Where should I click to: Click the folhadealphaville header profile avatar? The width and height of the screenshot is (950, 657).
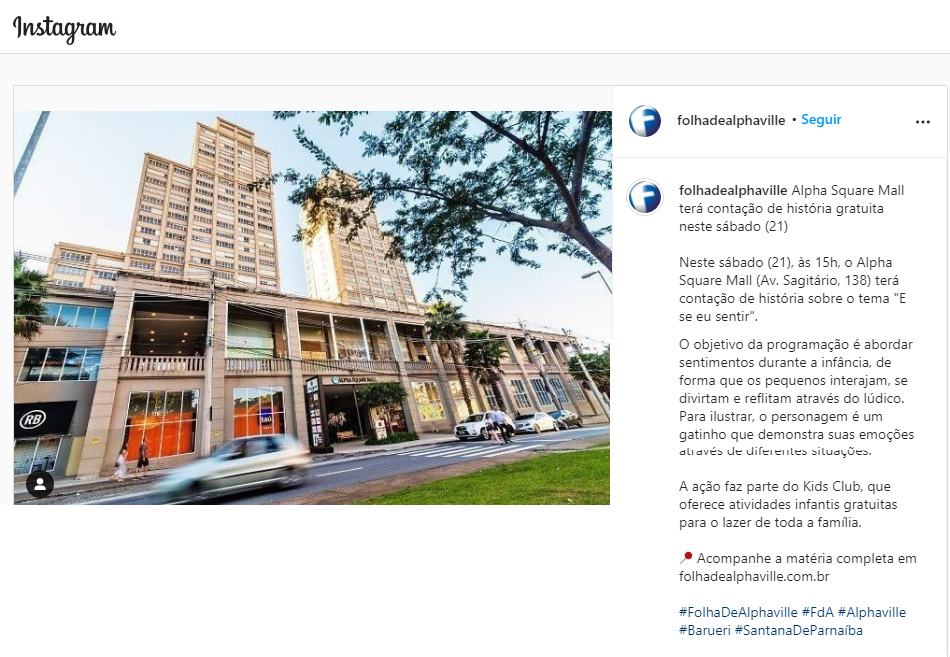645,121
